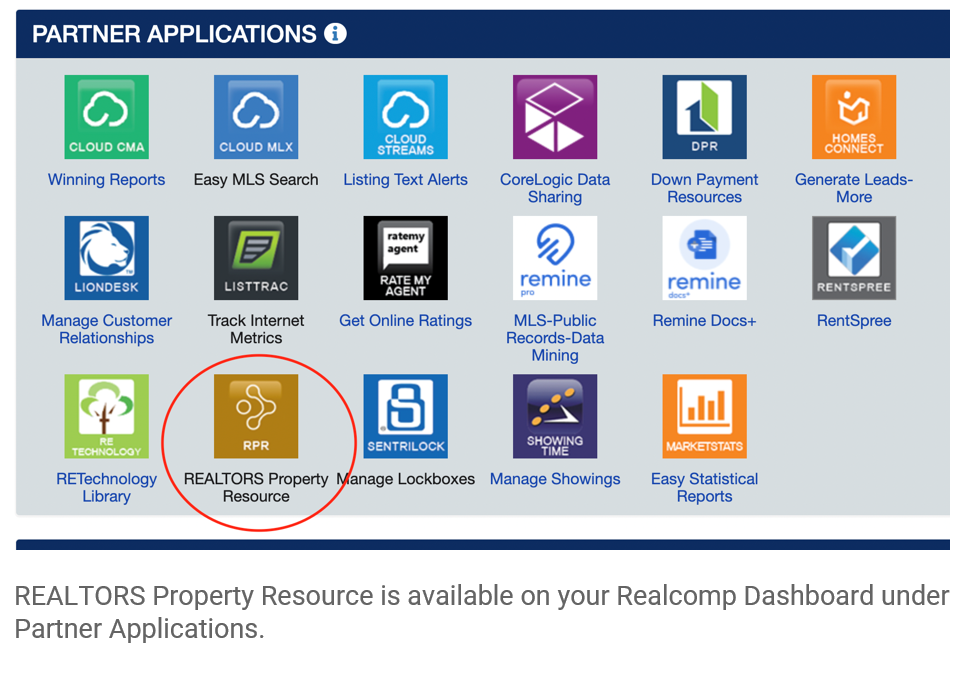
Task: Follow the Manage Showings link
Action: click(555, 479)
